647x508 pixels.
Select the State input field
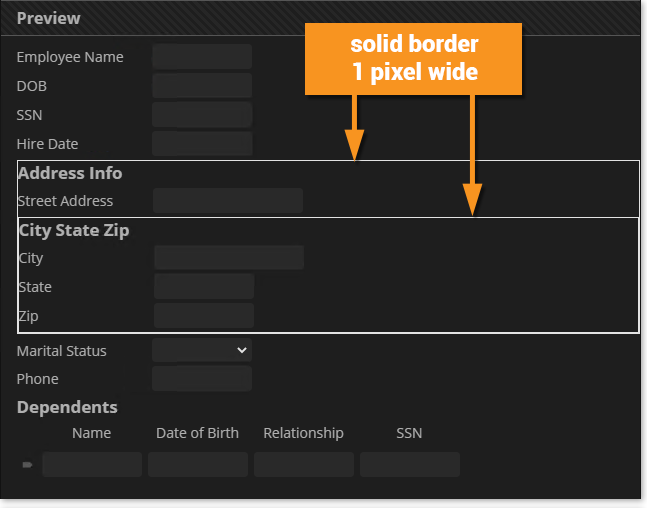click(x=204, y=287)
